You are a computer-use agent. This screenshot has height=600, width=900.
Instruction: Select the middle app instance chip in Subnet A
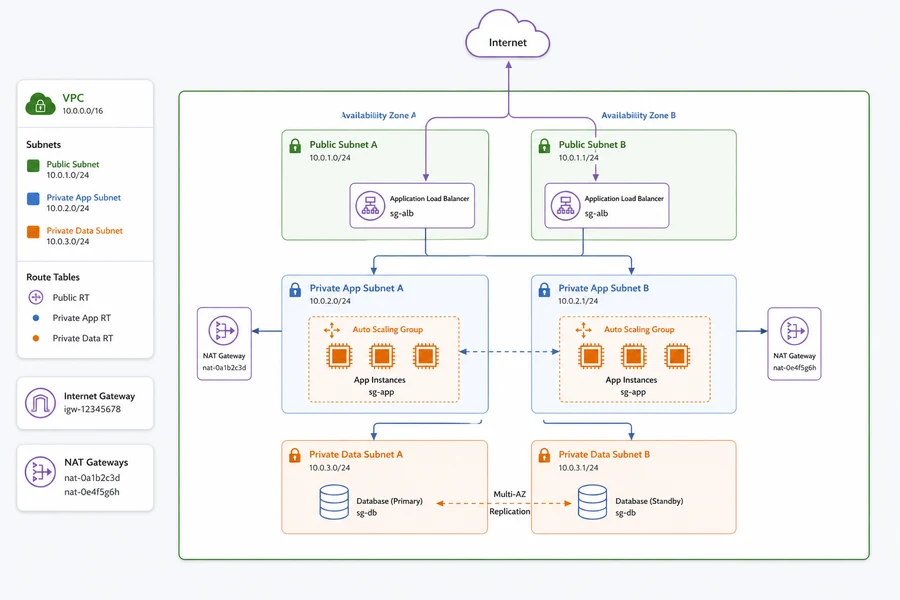tap(382, 356)
